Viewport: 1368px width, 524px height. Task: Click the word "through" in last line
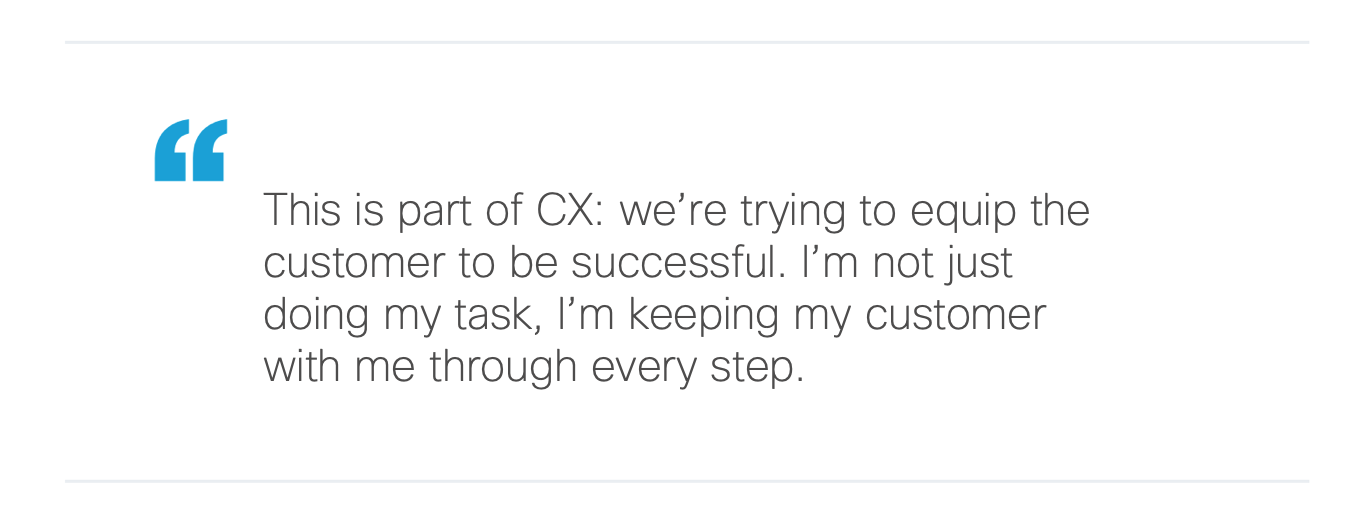coord(504,367)
